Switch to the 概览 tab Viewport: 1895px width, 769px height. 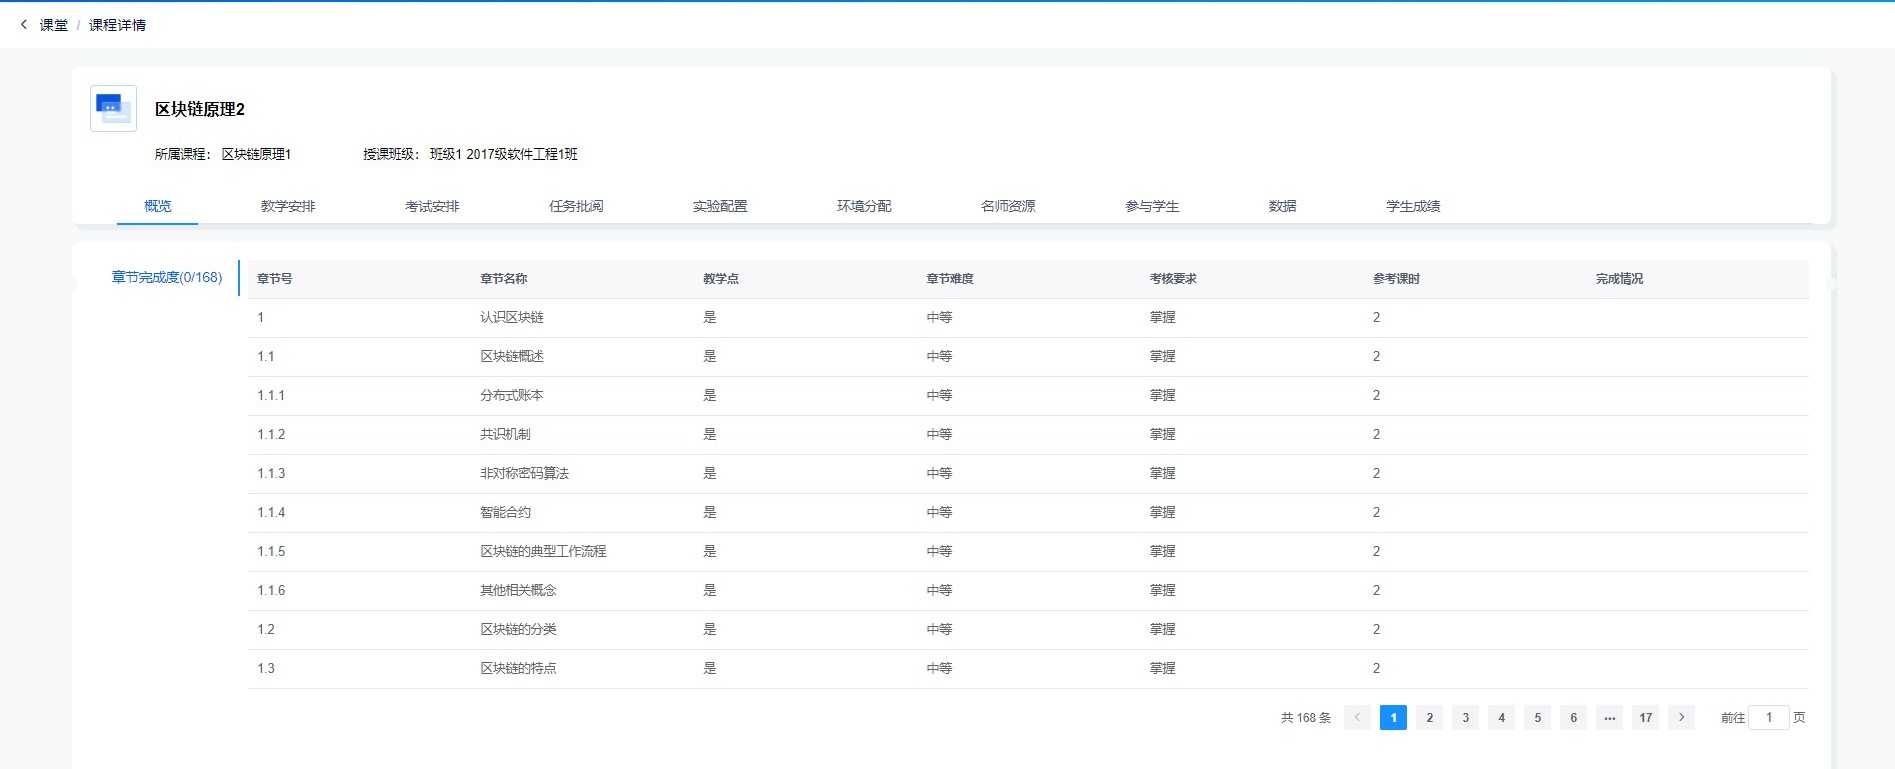[157, 206]
